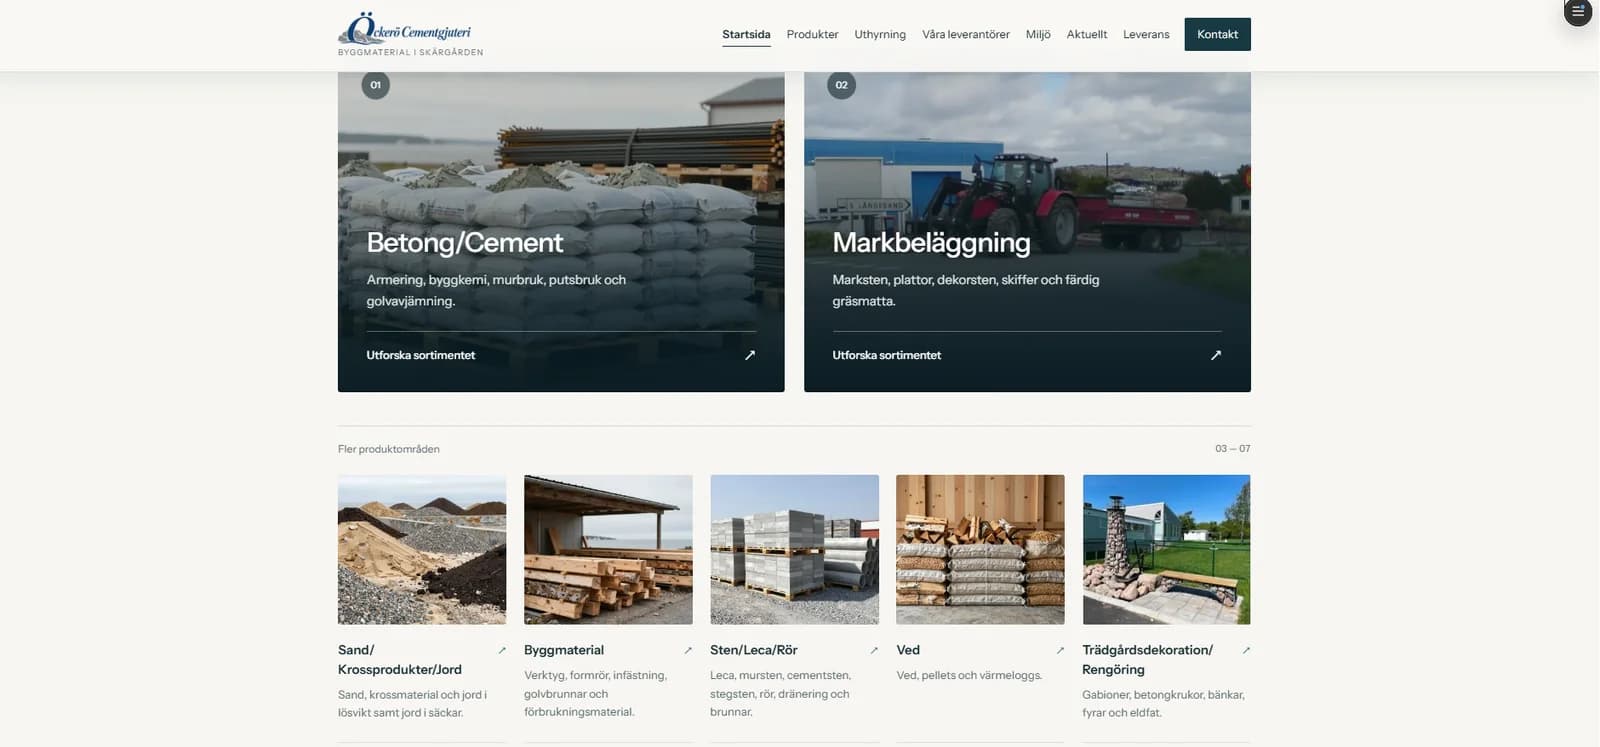The height and width of the screenshot is (747, 1600).
Task: Click Utforska sortimentet under Betong/Cement
Action: (x=421, y=355)
